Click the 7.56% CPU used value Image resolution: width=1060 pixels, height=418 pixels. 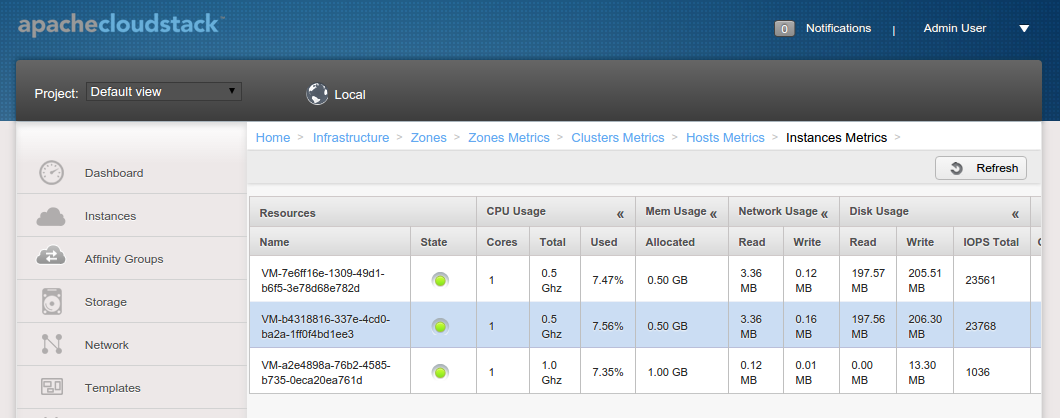point(608,326)
